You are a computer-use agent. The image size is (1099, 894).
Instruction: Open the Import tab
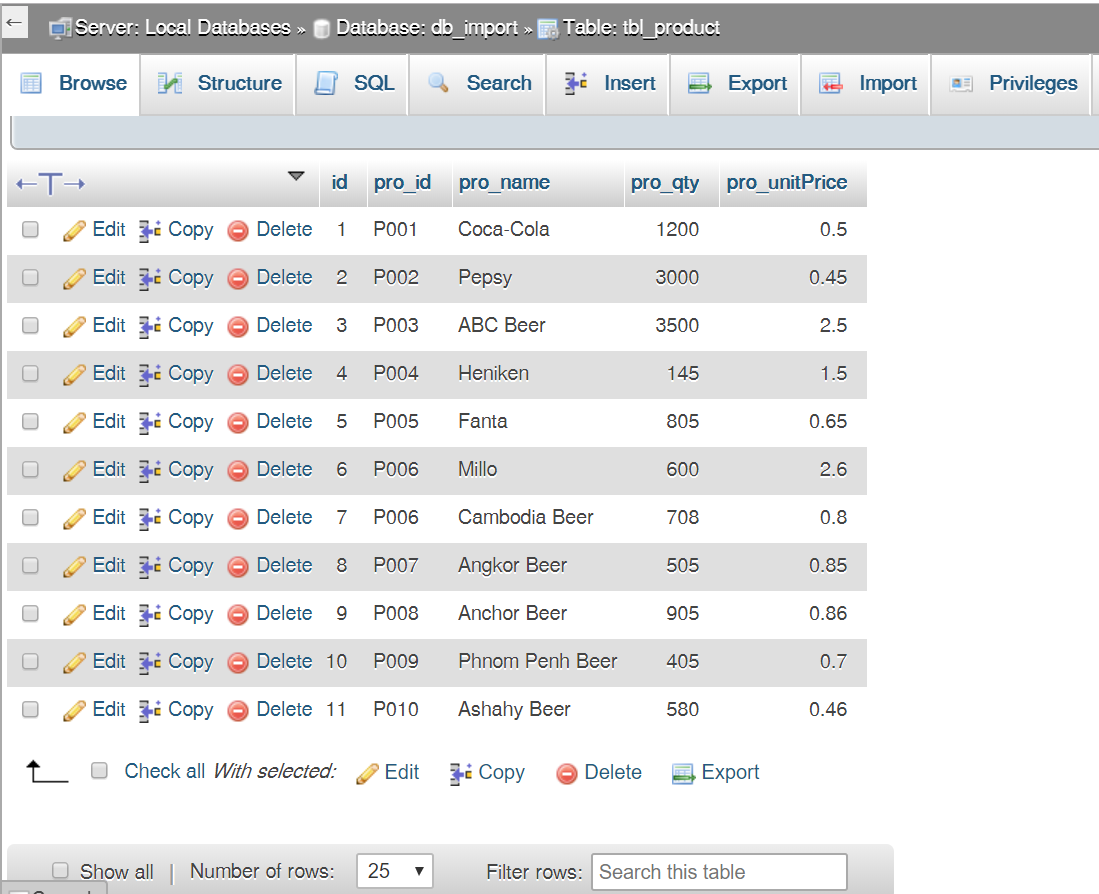[866, 83]
